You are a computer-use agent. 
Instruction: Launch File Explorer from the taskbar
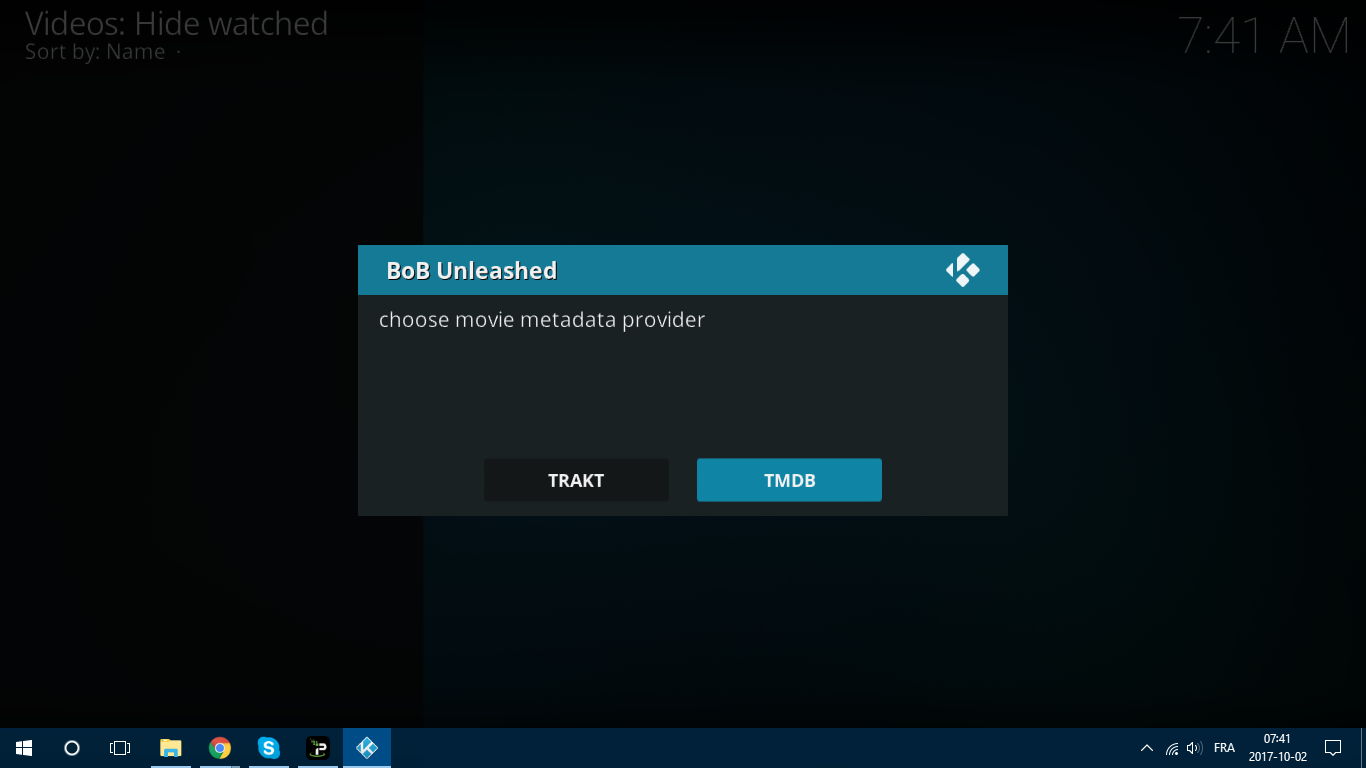171,748
